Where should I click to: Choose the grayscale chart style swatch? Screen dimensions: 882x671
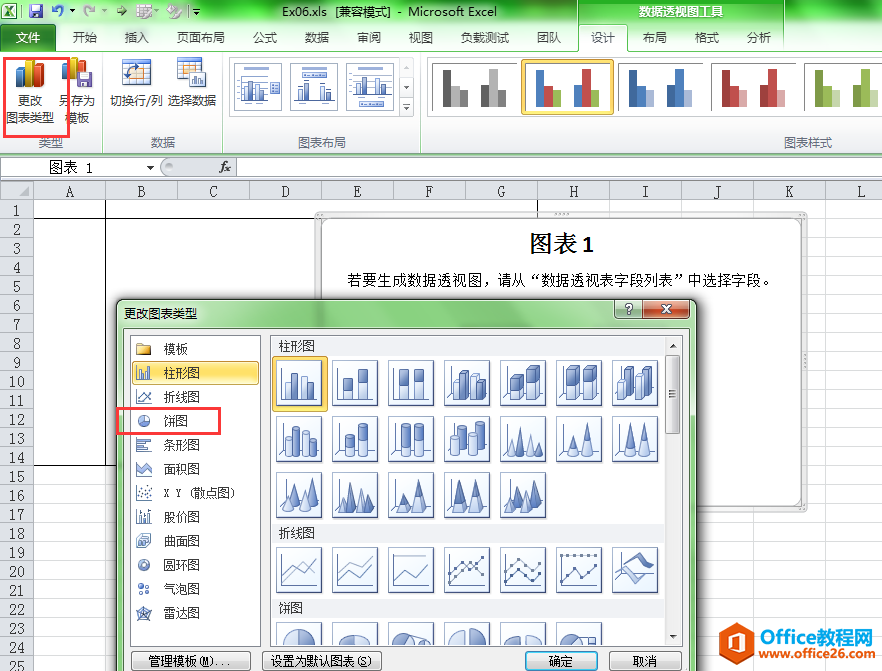(x=474, y=87)
